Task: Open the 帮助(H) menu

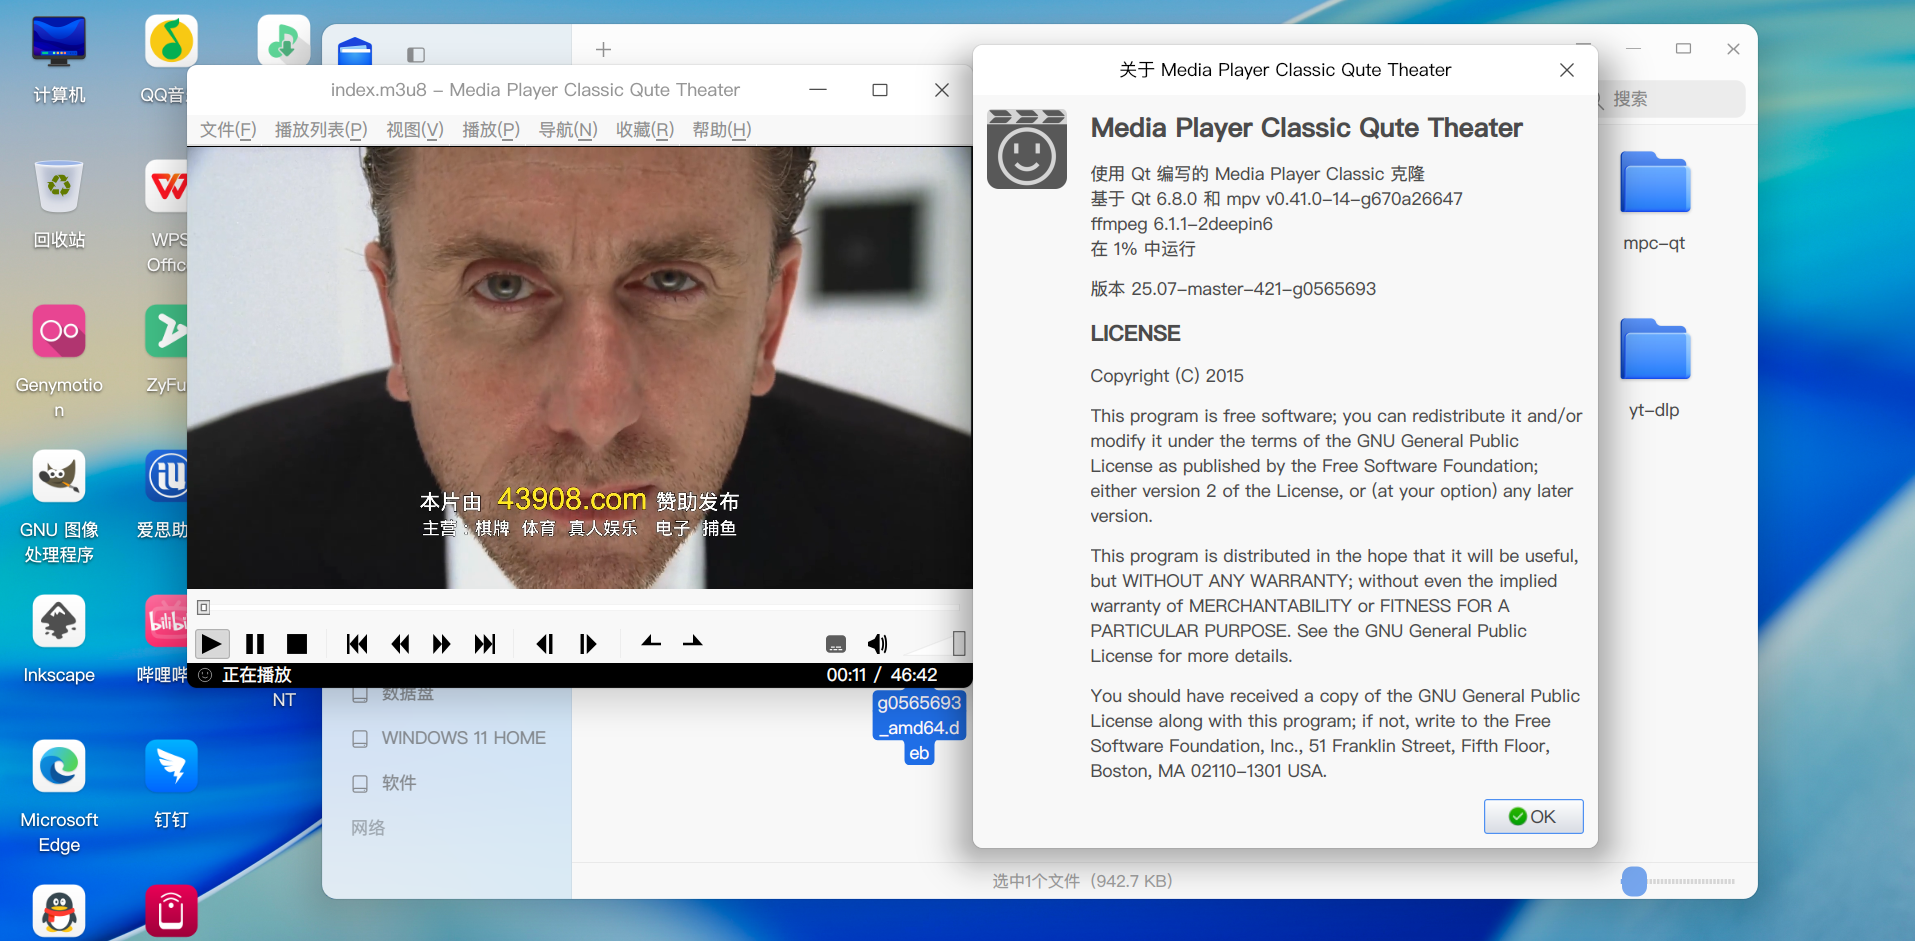Action: [722, 130]
